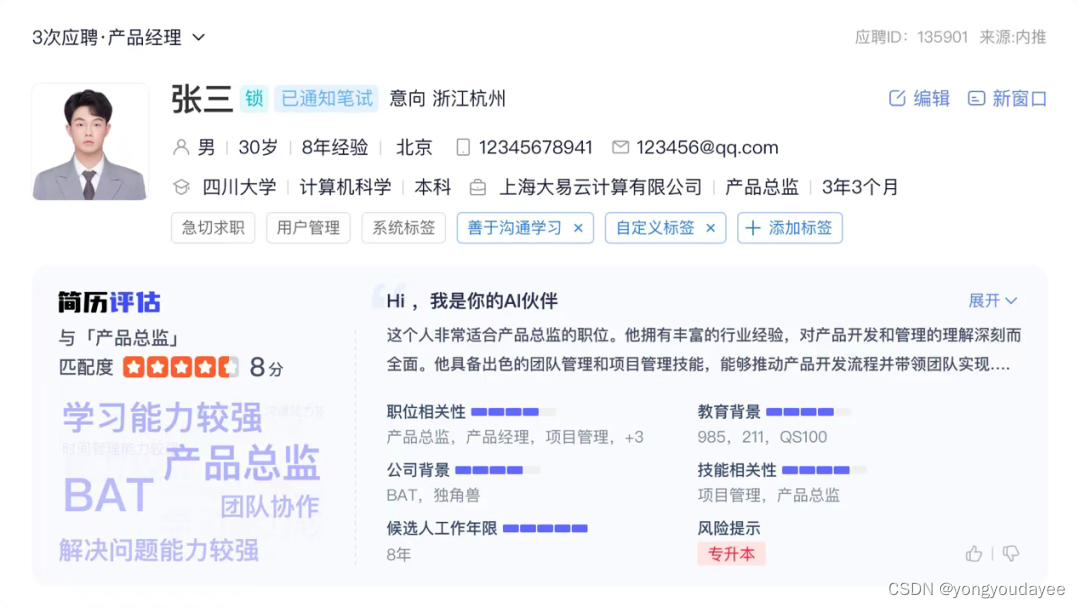
Task: Like the AI evaluation with thumbs up
Action: tap(973, 554)
